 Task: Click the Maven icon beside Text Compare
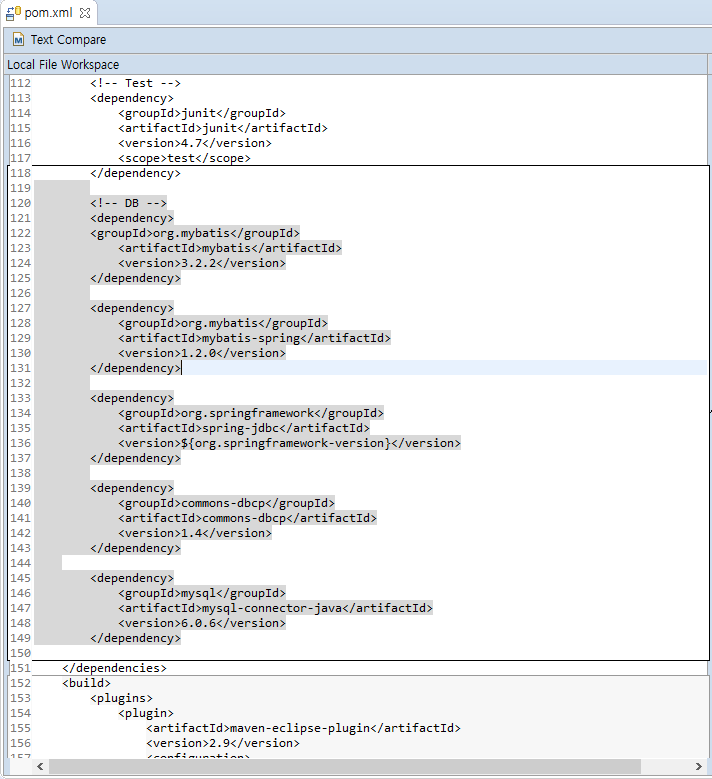coord(17,40)
